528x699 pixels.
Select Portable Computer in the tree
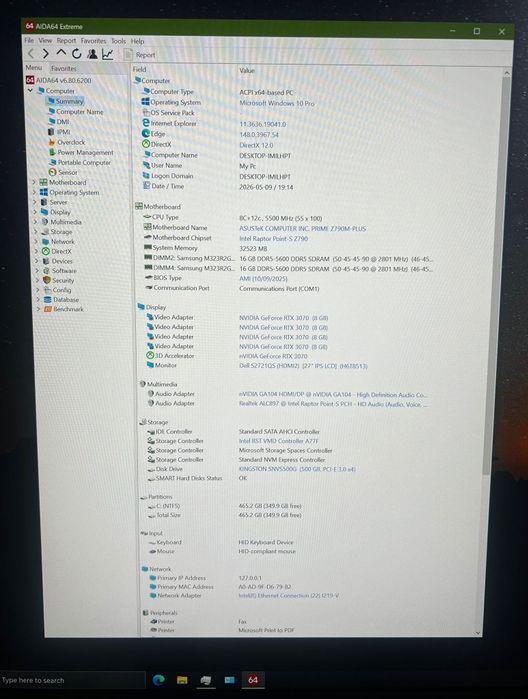click(80, 162)
